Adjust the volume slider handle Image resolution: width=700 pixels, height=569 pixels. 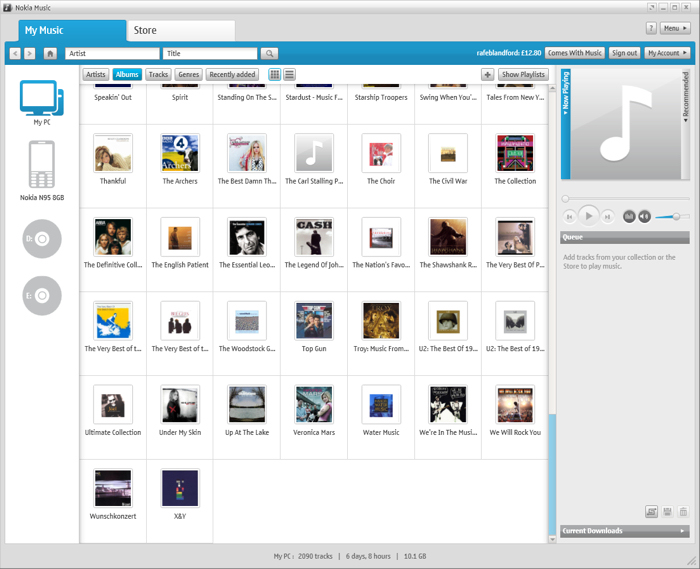click(x=676, y=216)
